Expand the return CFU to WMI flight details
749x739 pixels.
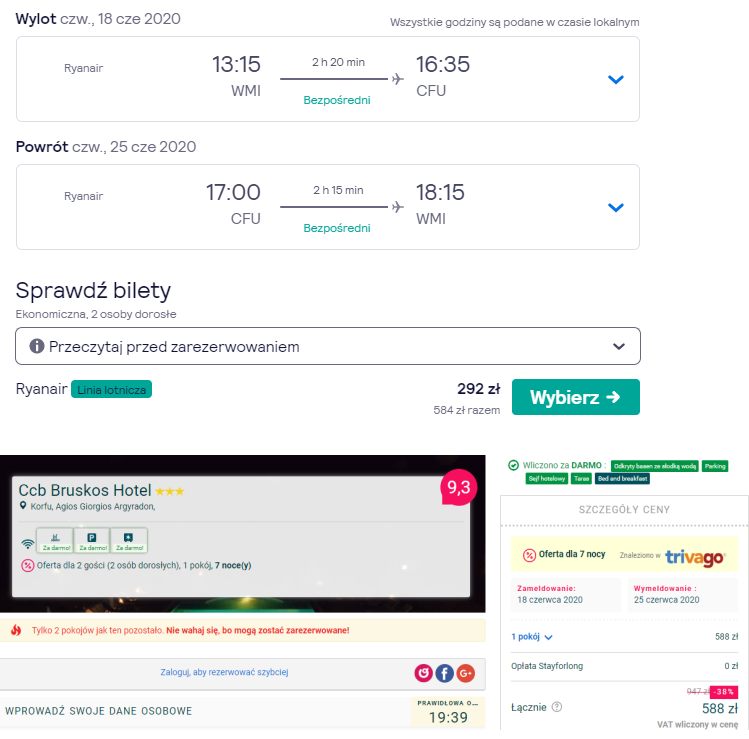point(616,207)
